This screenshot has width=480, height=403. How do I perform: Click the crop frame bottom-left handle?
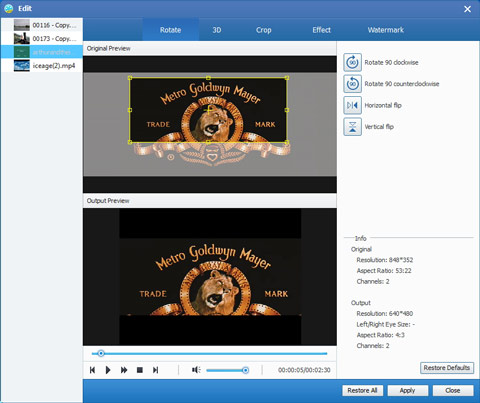[x=130, y=142]
